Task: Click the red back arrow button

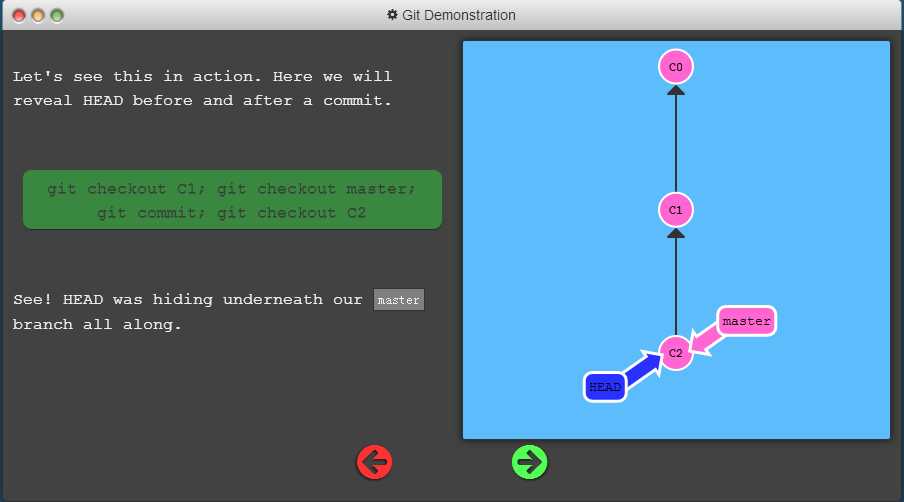Action: pyautogui.click(x=374, y=462)
